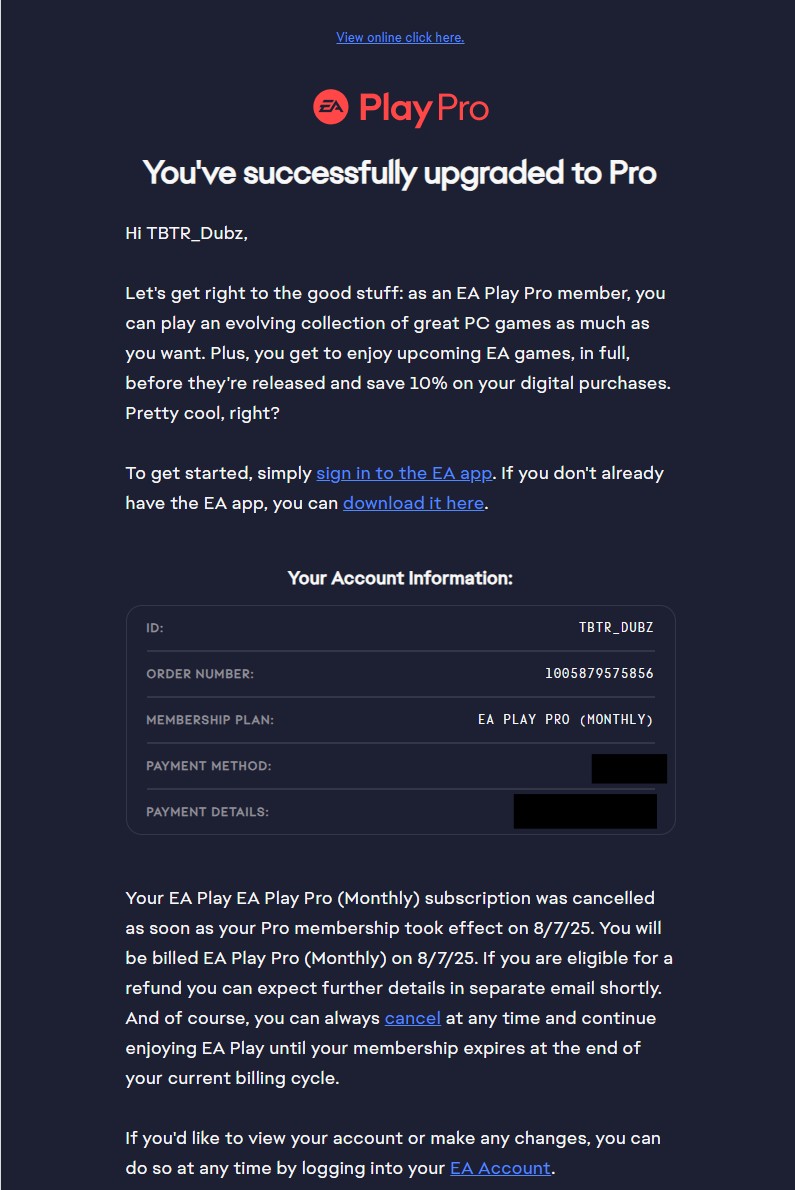
Task: Click the 'download it here' link
Action: 413,503
